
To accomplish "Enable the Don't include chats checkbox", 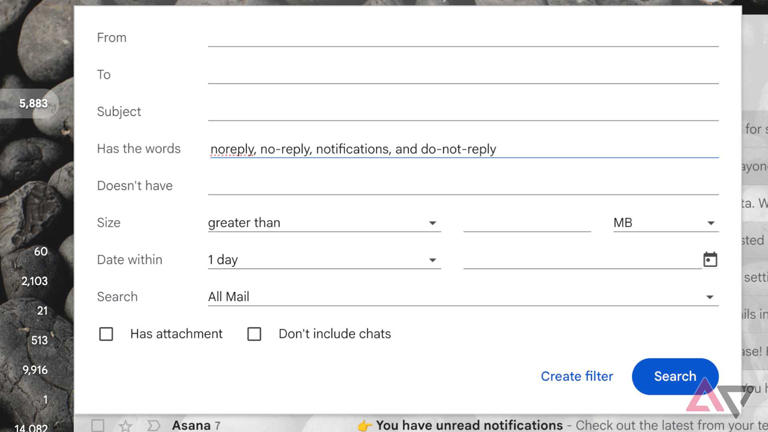I will pos(254,334).
